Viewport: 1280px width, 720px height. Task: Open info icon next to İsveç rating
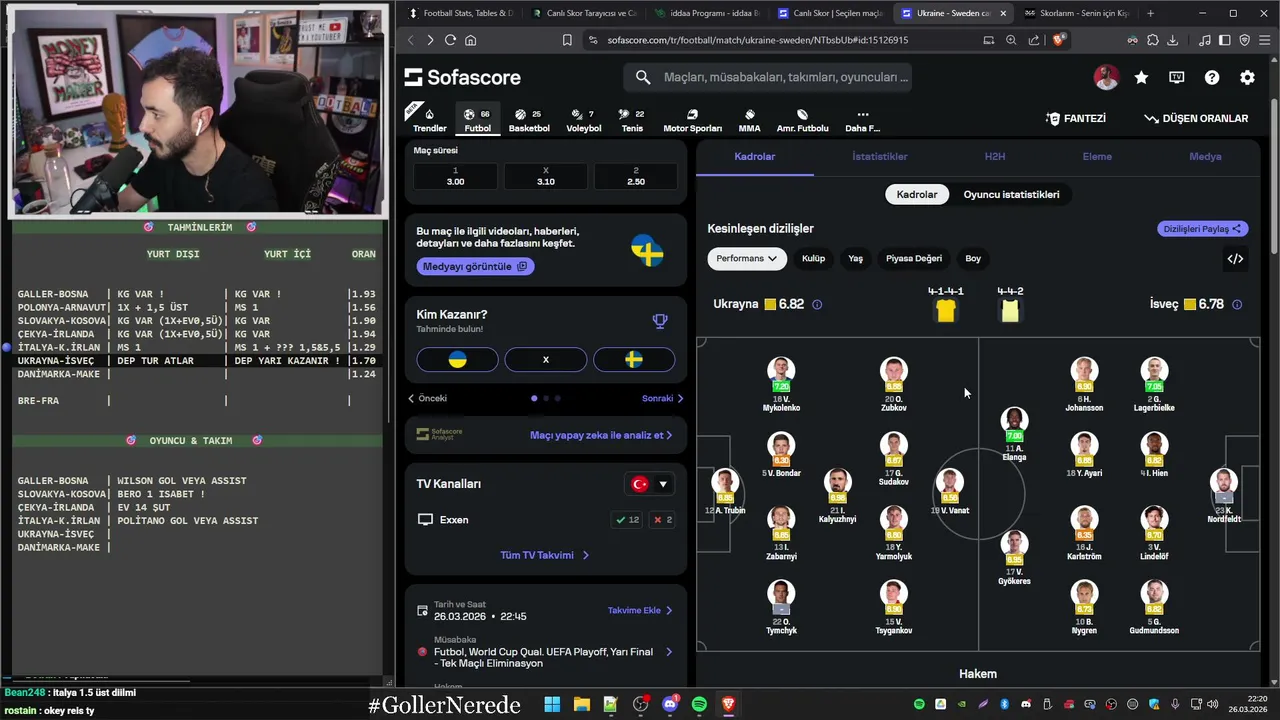pos(1237,304)
